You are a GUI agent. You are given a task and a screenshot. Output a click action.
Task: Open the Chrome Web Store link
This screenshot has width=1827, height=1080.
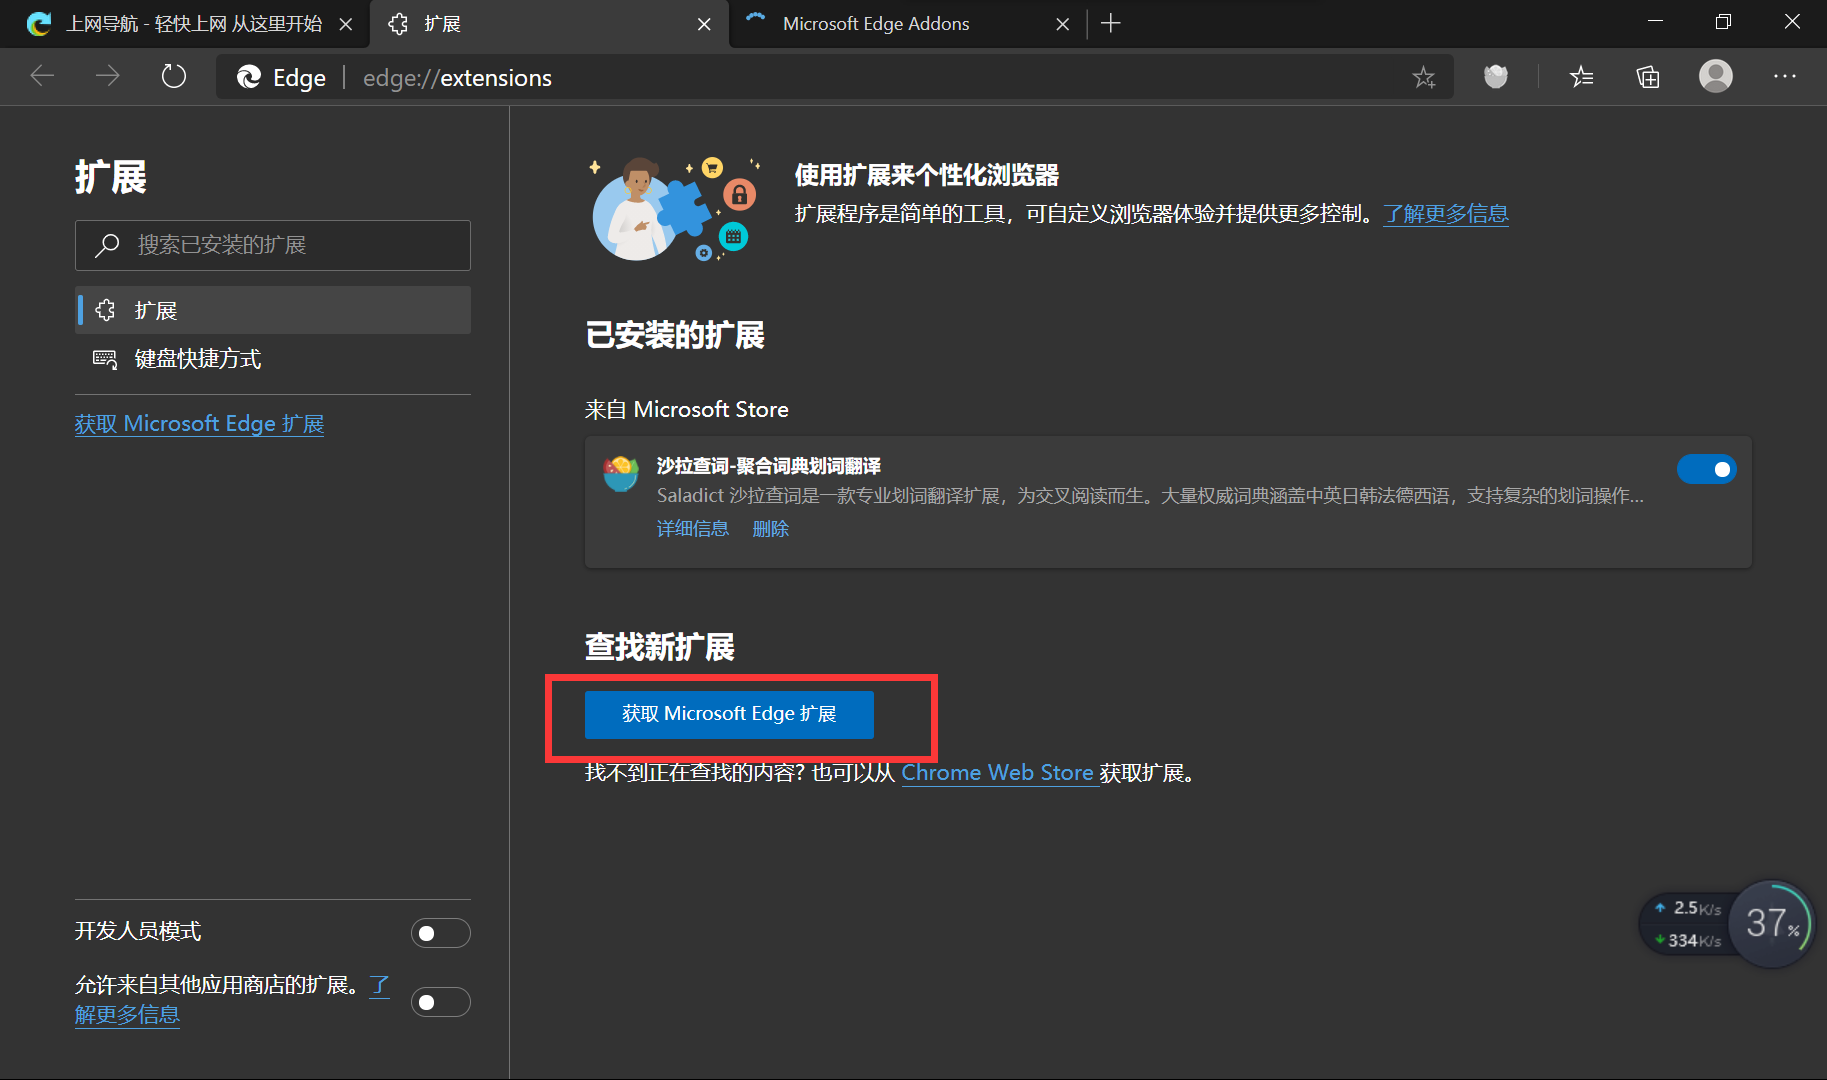point(998,773)
